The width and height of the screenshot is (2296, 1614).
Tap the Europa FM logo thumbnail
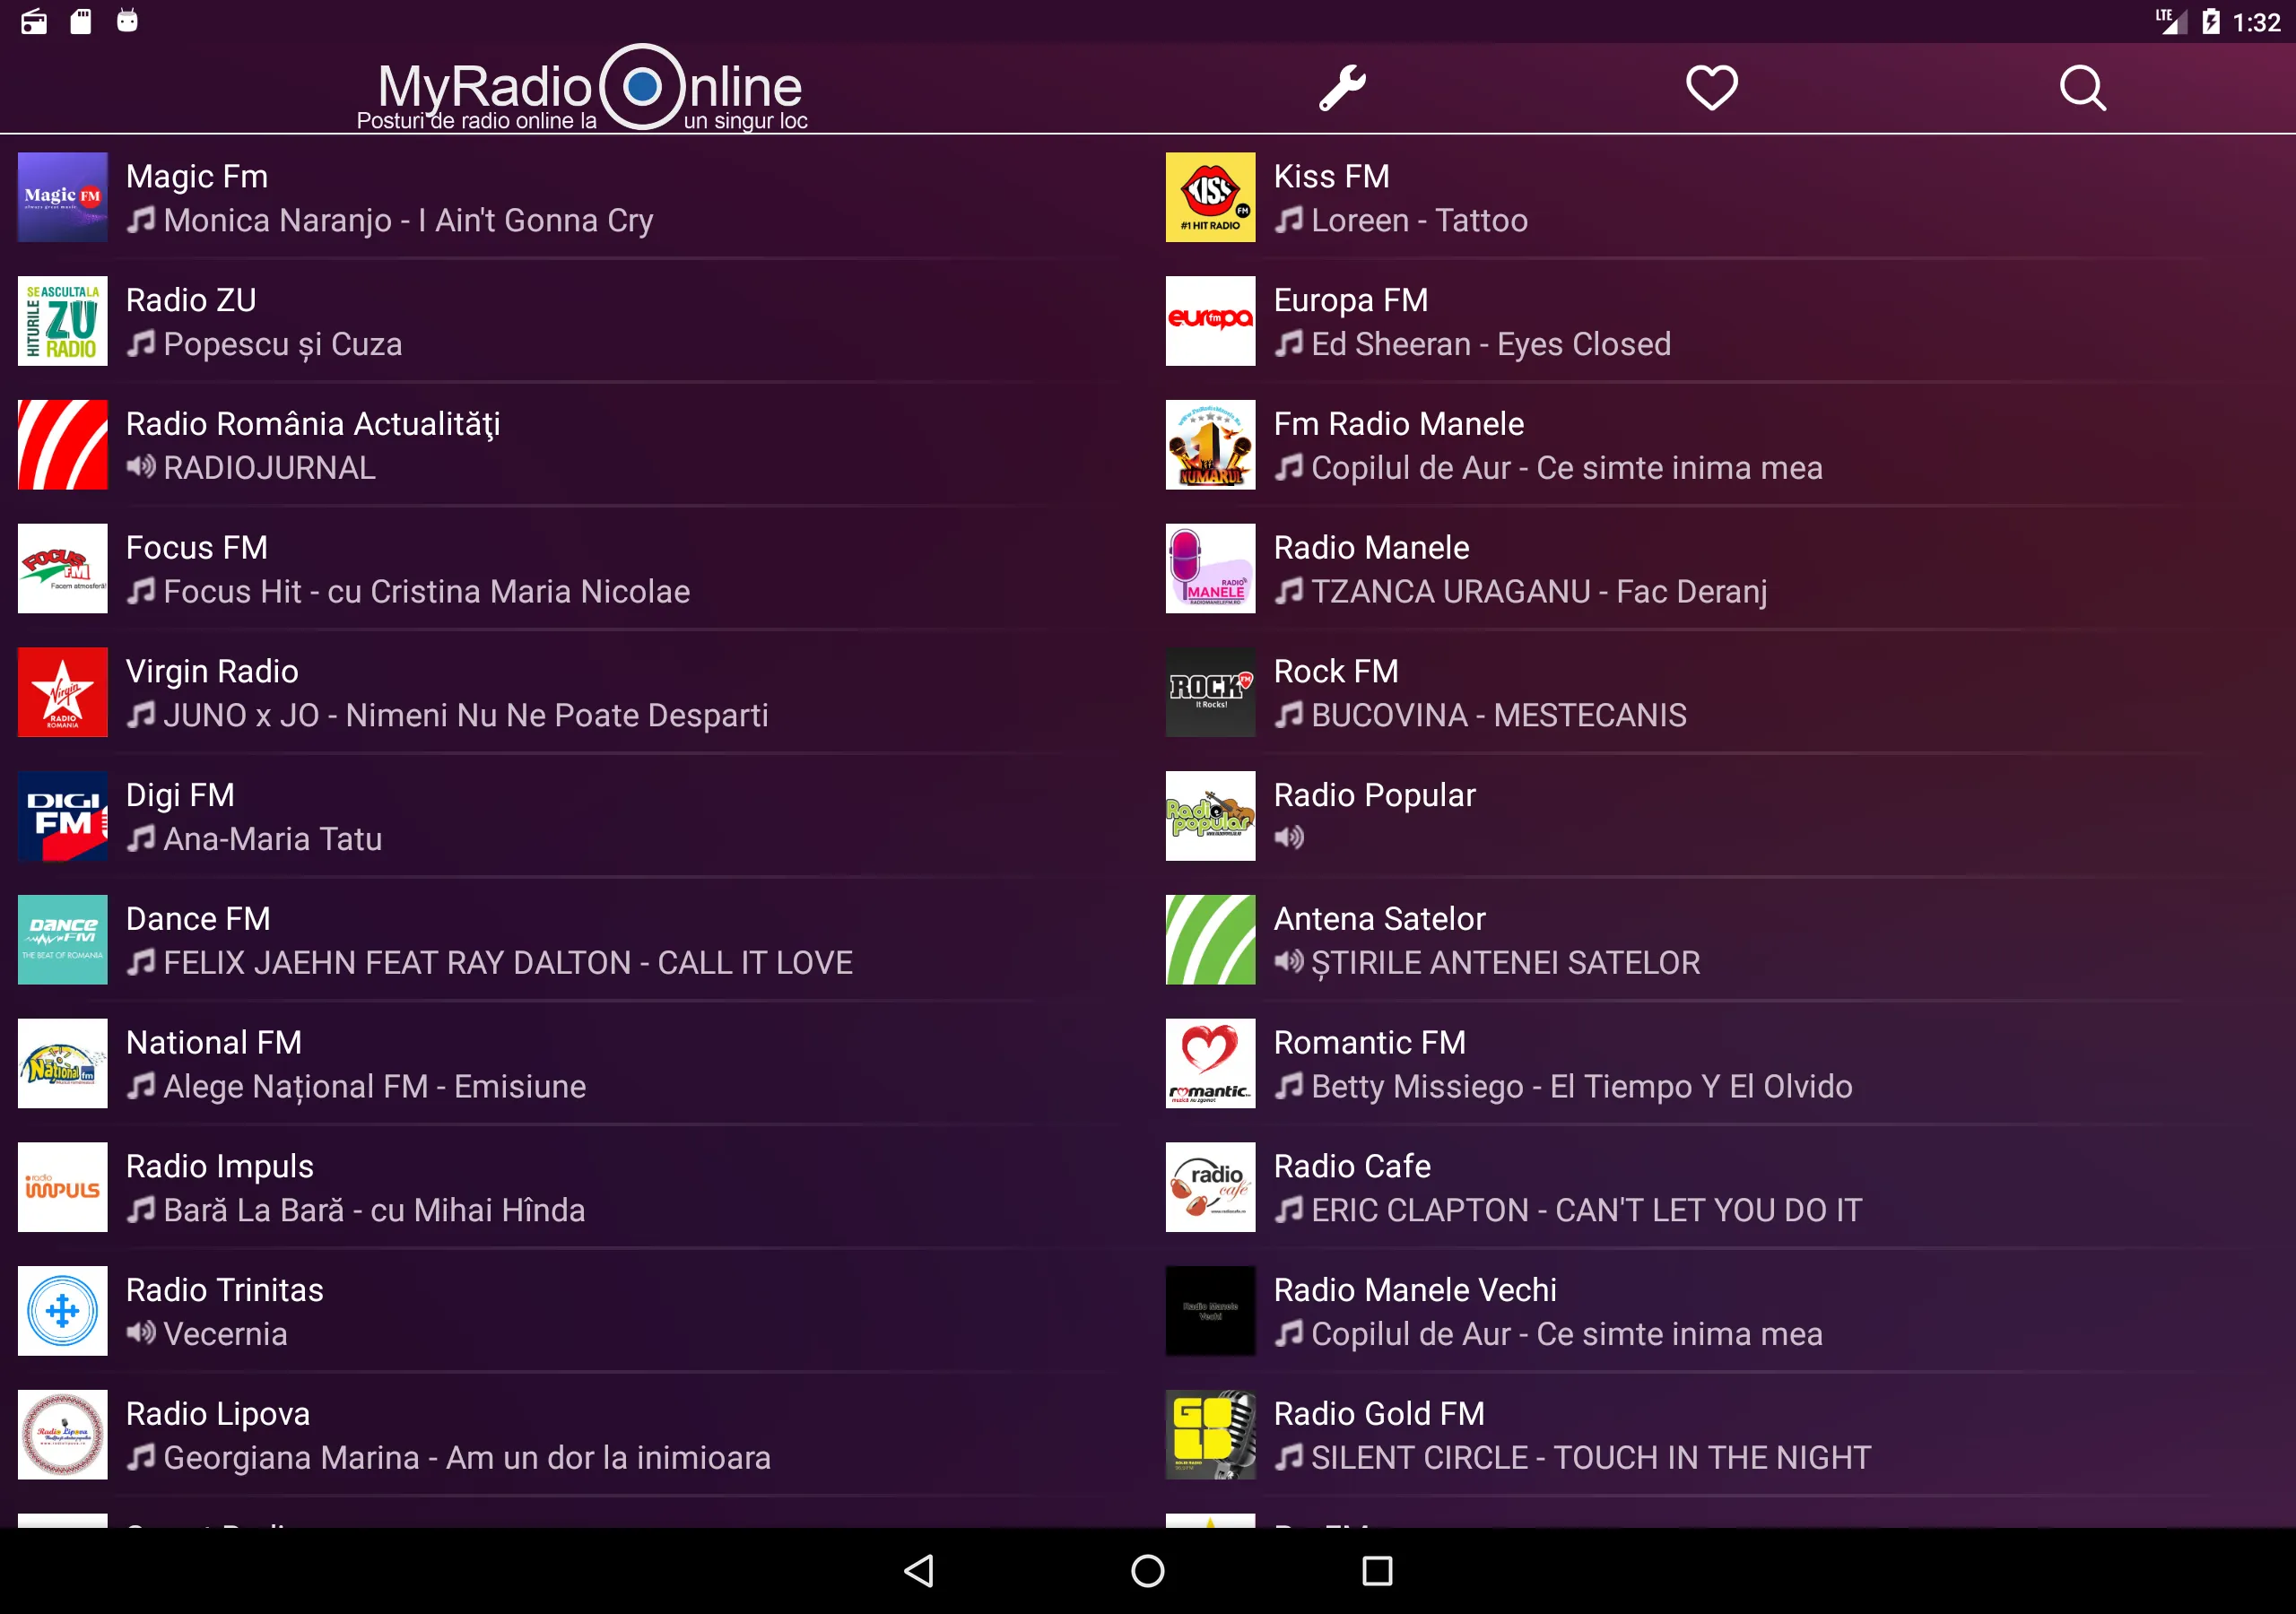[1210, 321]
